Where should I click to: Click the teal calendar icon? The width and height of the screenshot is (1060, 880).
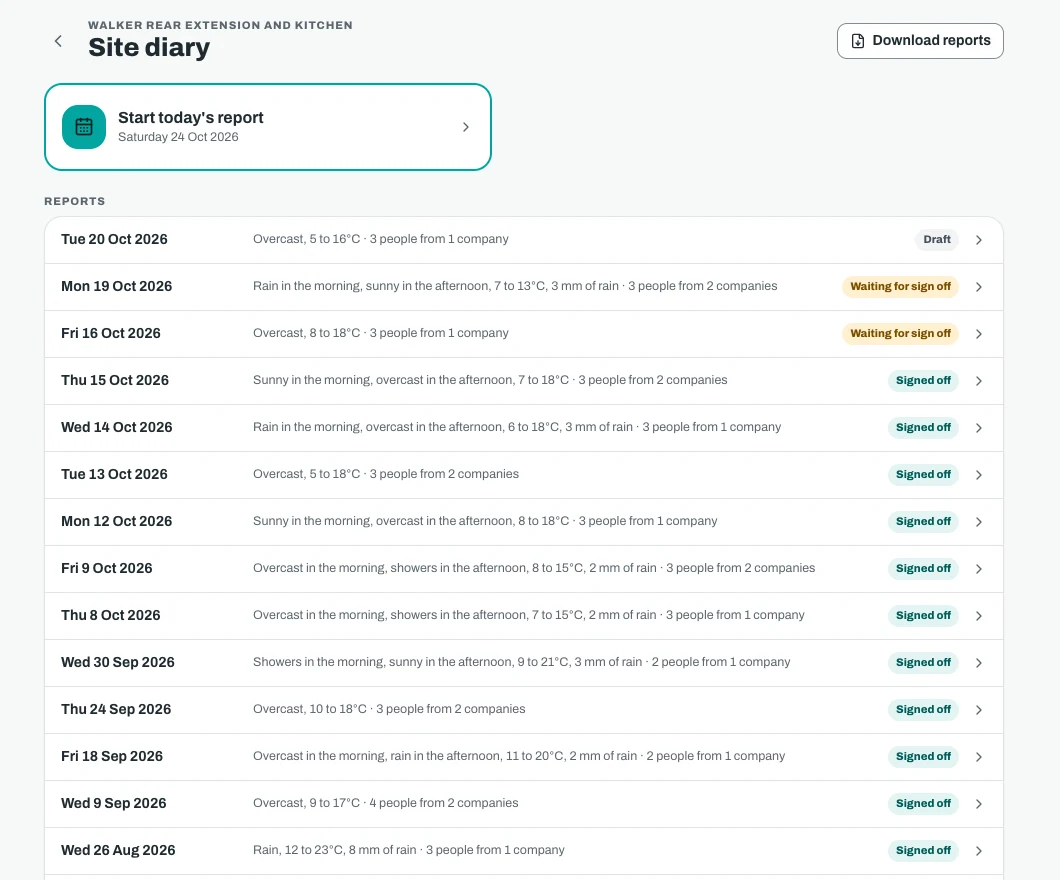tap(84, 127)
